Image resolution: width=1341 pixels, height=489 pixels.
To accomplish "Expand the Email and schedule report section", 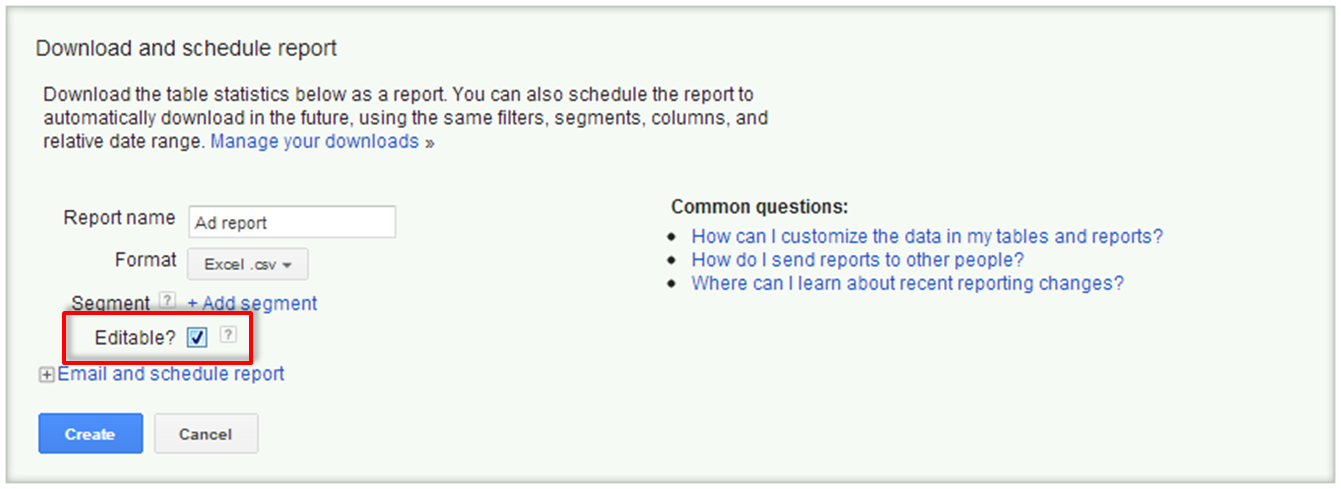I will (x=171, y=374).
